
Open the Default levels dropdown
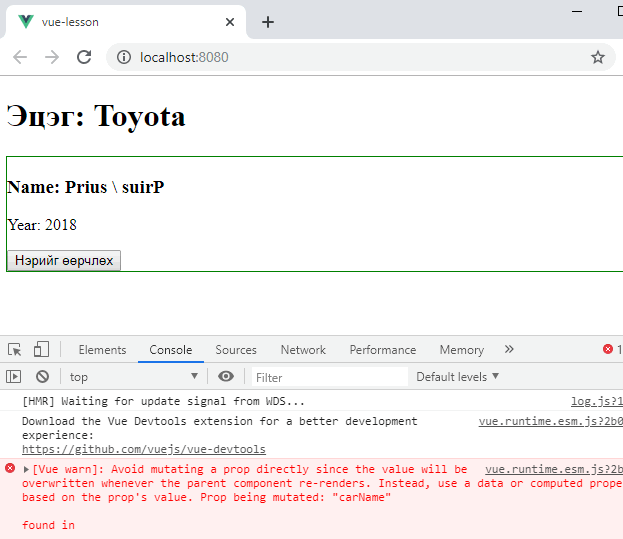click(x=457, y=377)
